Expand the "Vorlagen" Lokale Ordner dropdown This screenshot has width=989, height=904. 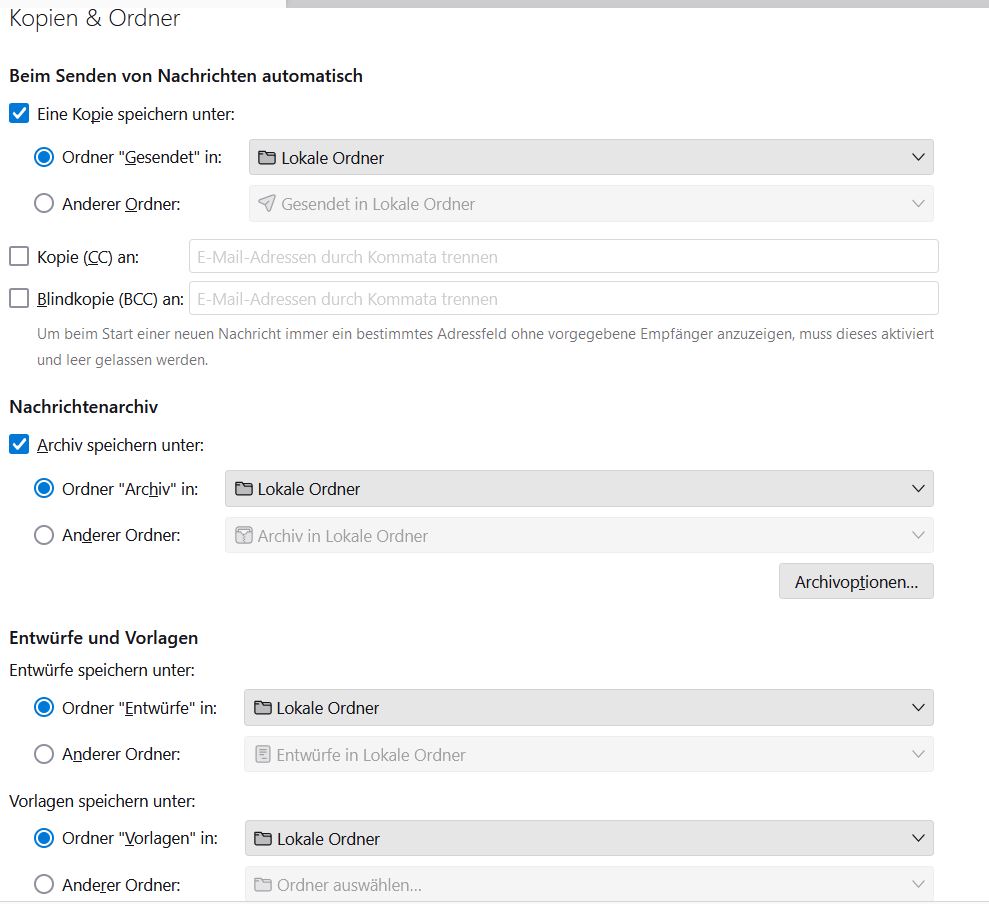click(589, 838)
